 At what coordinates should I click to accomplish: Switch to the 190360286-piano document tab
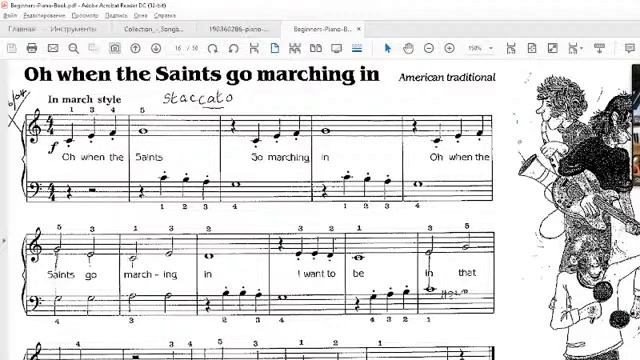point(239,29)
